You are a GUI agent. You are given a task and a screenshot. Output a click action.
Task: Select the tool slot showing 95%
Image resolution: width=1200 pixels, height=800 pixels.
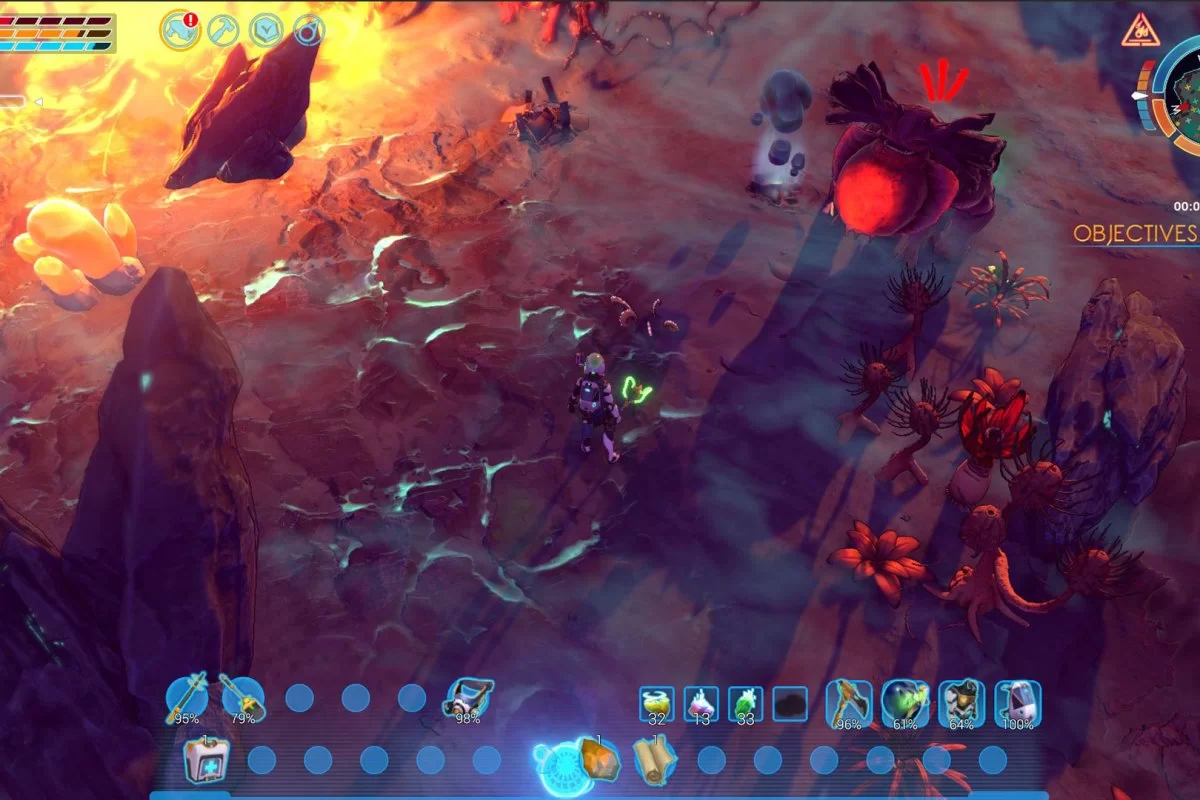pos(187,697)
